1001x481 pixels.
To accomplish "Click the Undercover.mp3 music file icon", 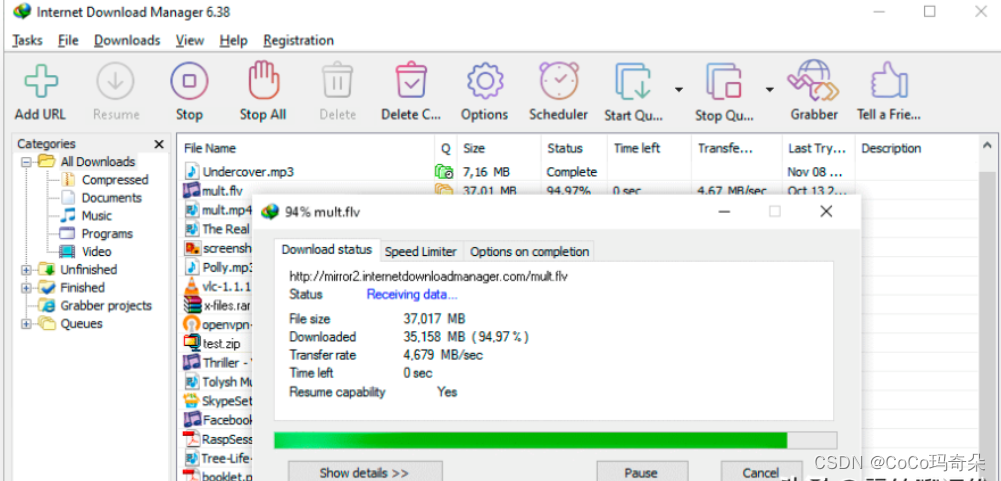I will 192,171.
